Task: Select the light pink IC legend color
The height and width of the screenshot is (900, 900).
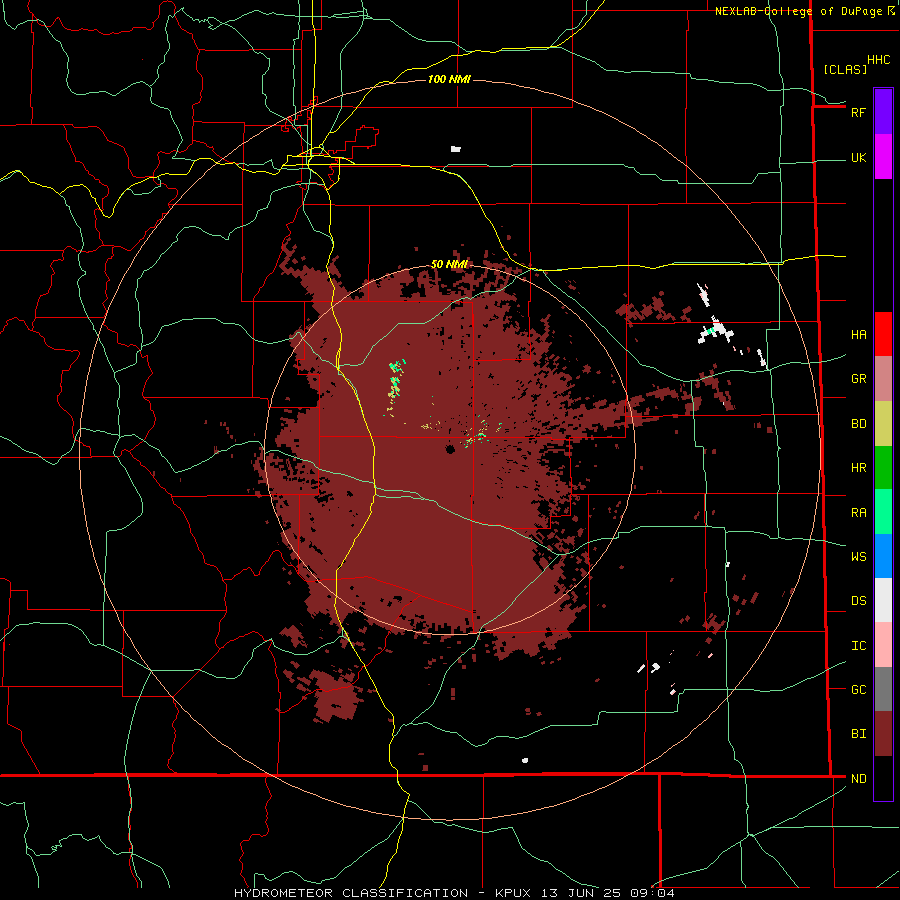Action: [883, 645]
